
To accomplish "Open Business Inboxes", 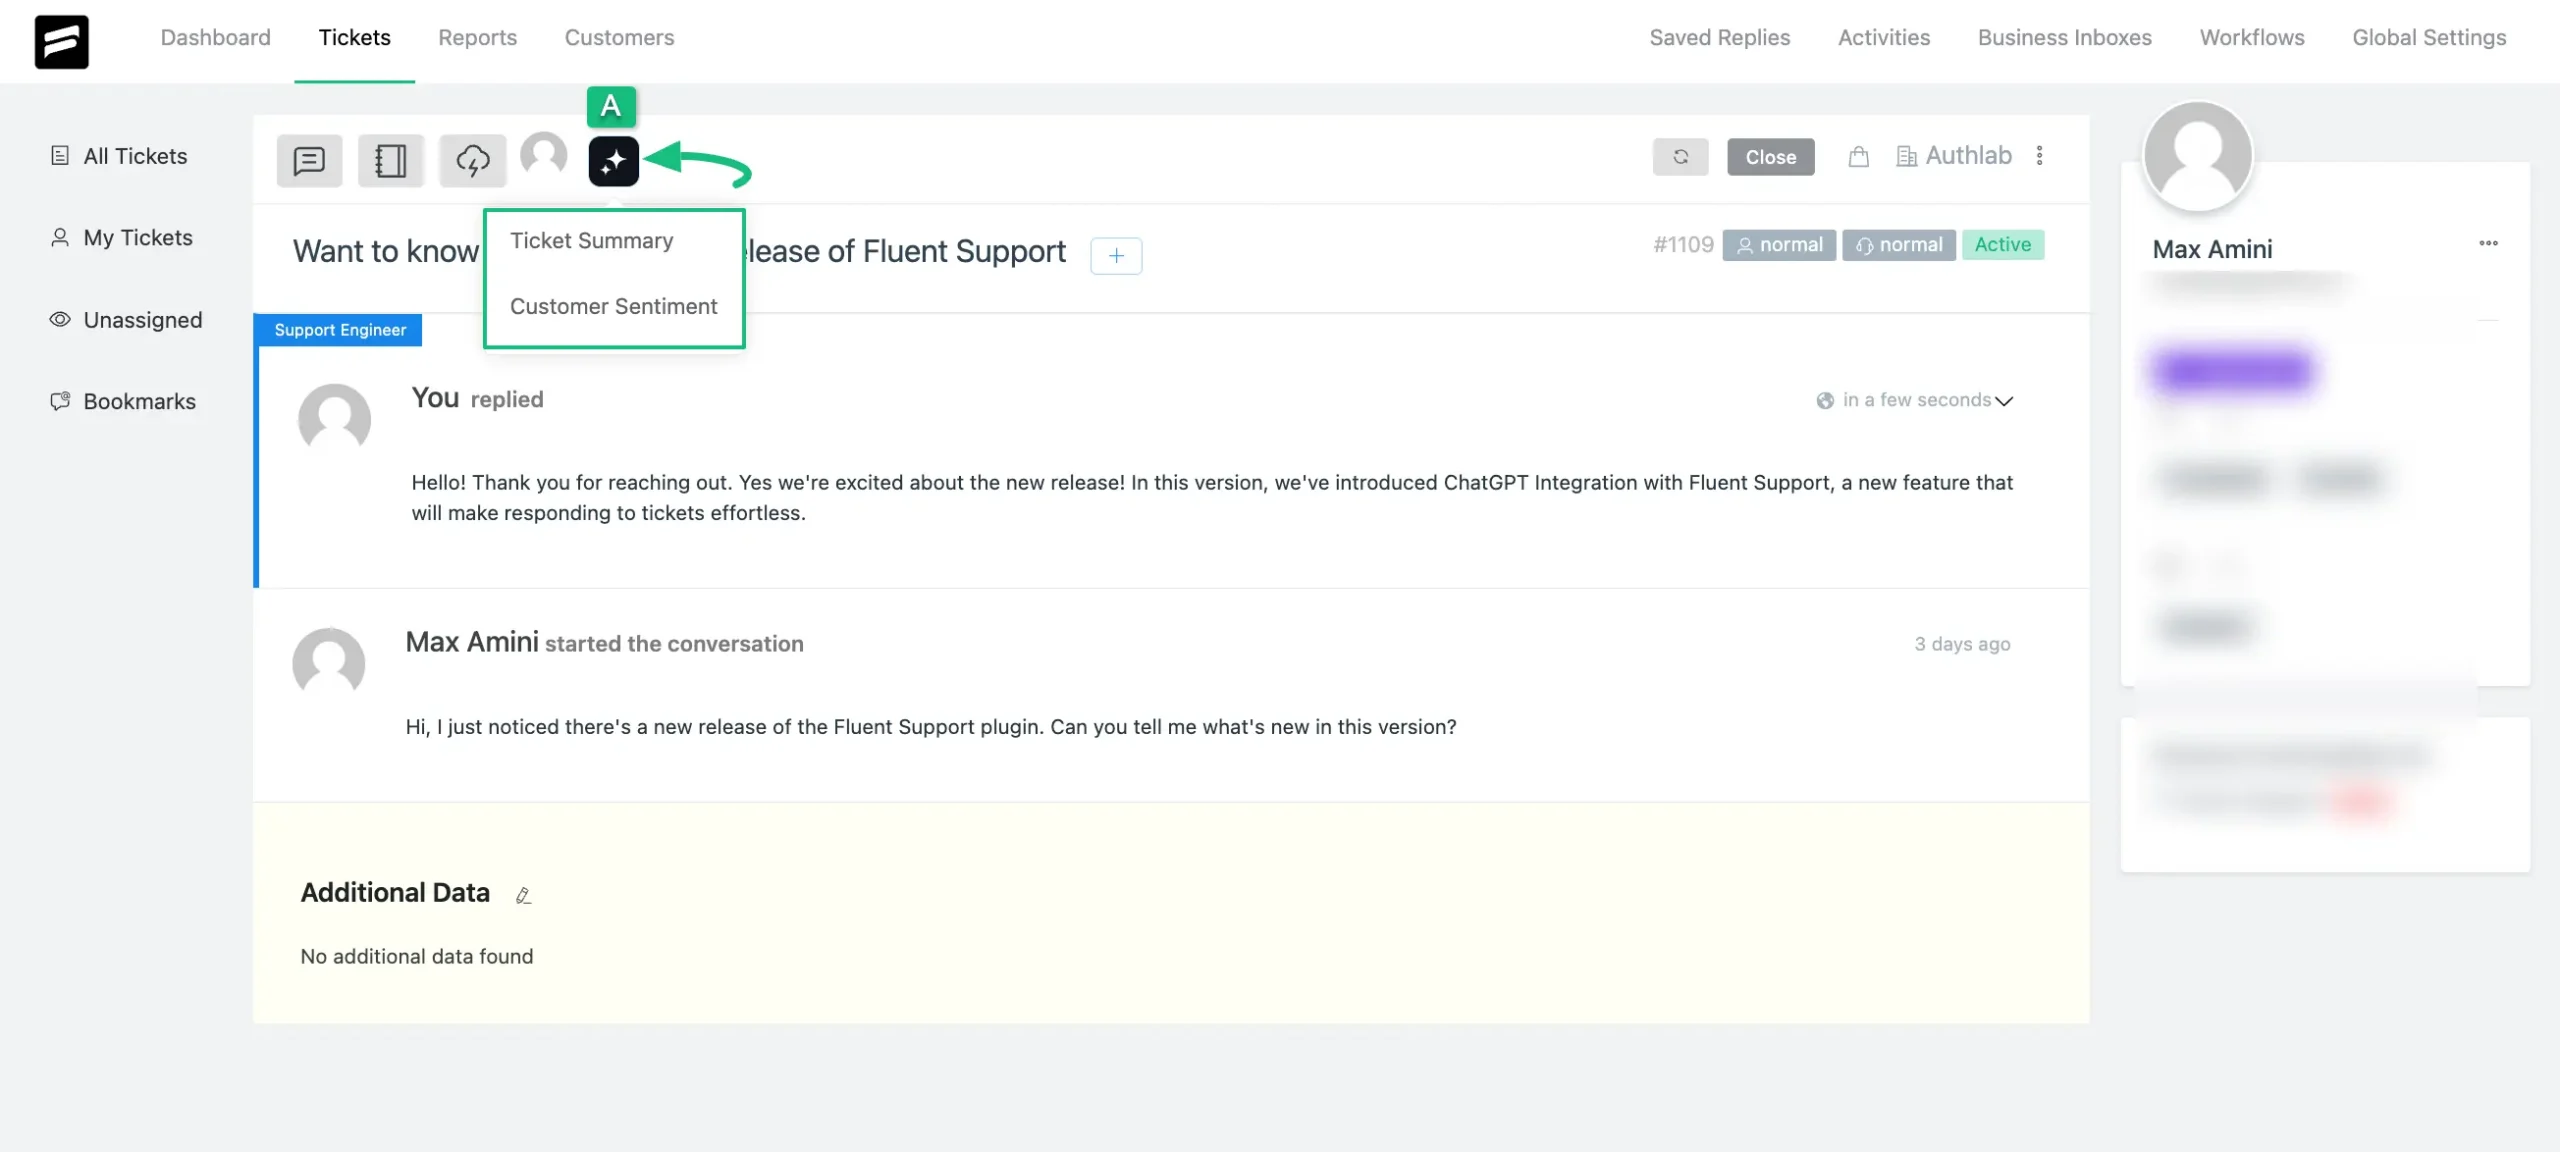I will point(2064,37).
